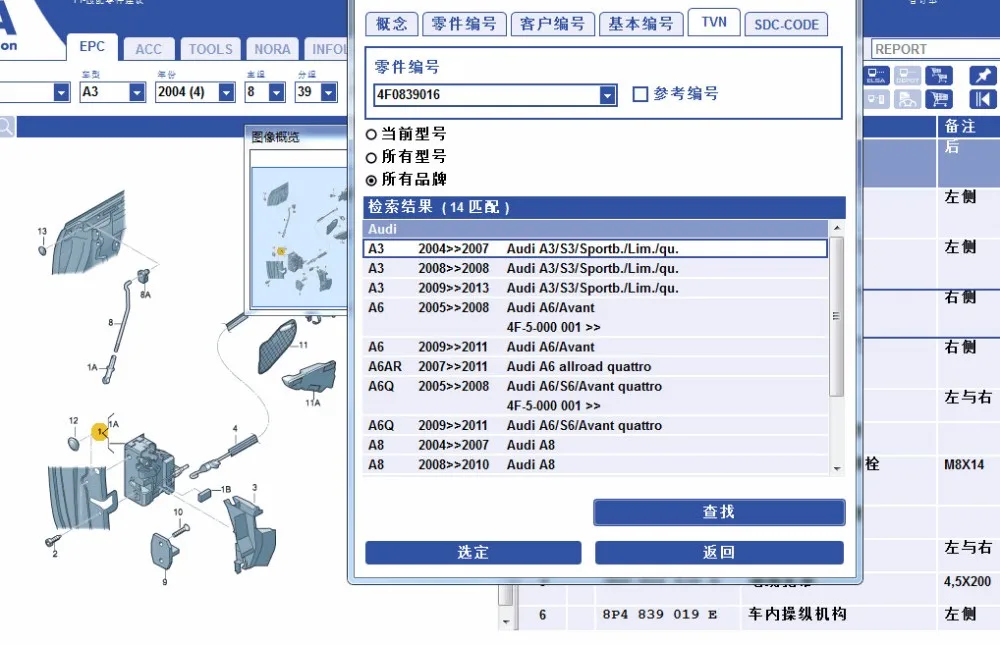Click the greyed car document icon
This screenshot has height=645, width=1000.
click(907, 99)
